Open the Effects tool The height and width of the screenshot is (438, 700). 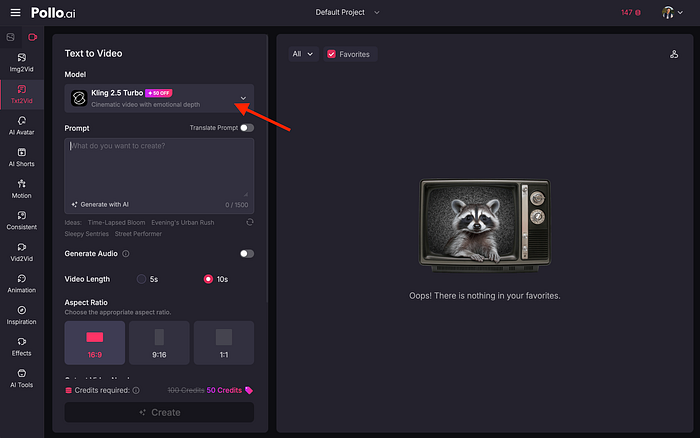22,346
